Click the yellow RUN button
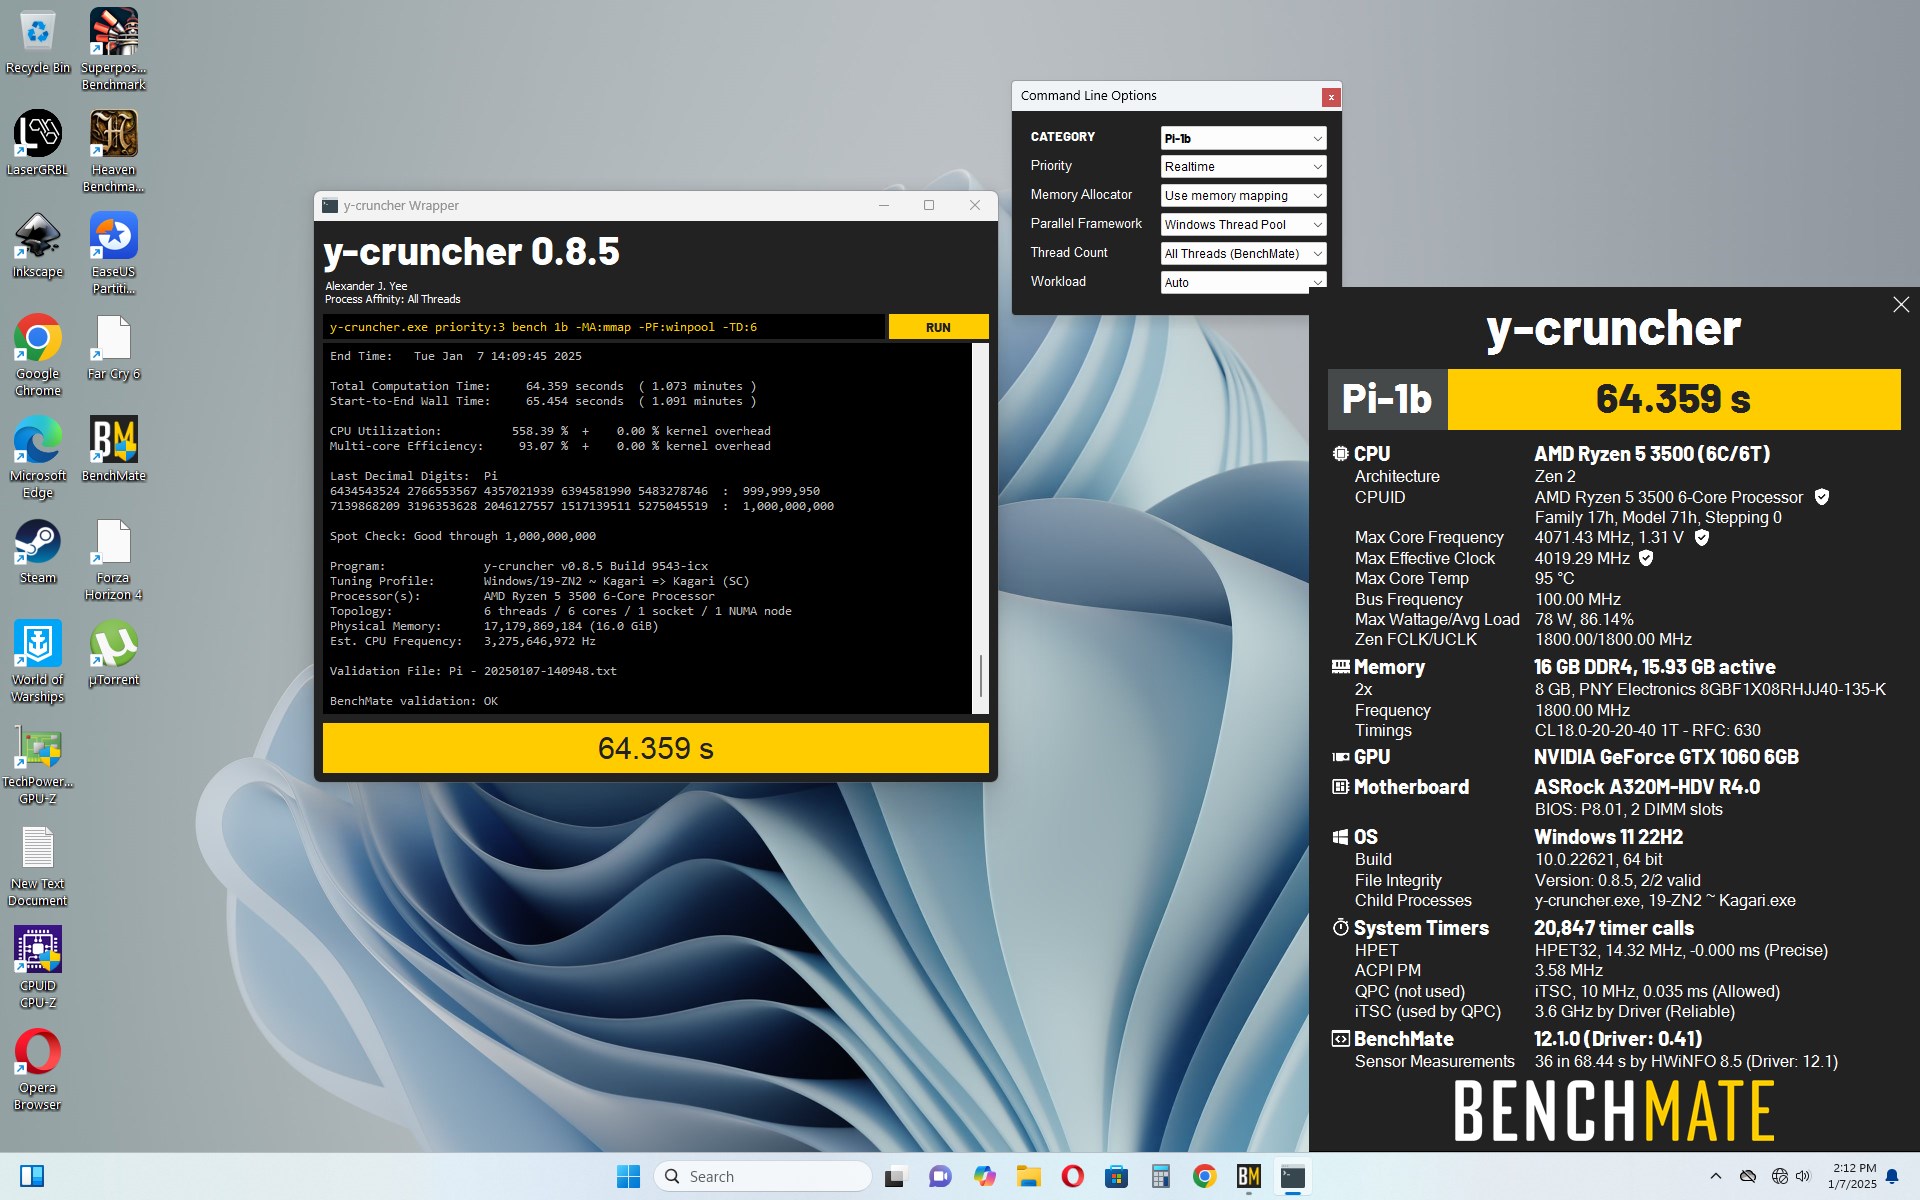 938,327
